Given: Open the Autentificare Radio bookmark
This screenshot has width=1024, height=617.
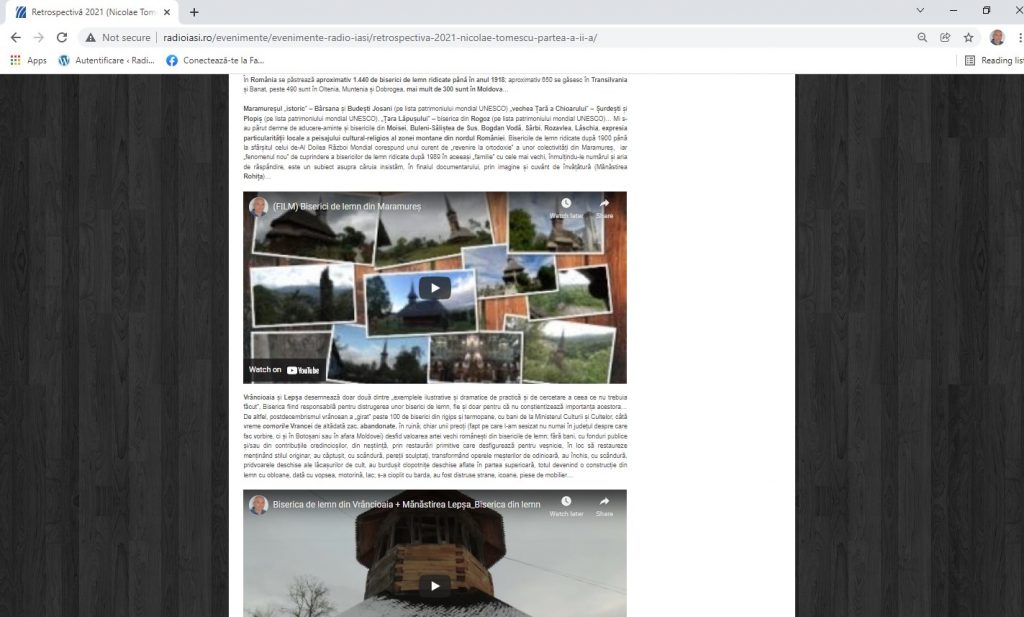Looking at the screenshot, I should (x=106, y=60).
